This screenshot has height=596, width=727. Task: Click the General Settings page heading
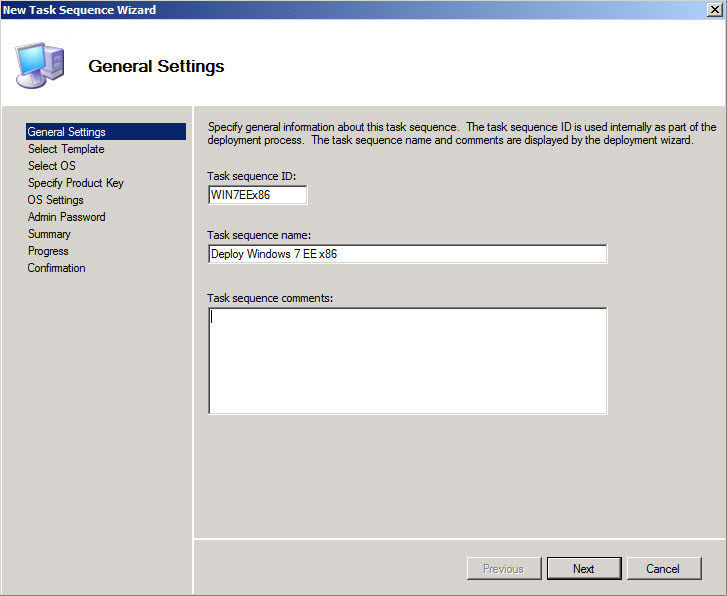coord(156,66)
